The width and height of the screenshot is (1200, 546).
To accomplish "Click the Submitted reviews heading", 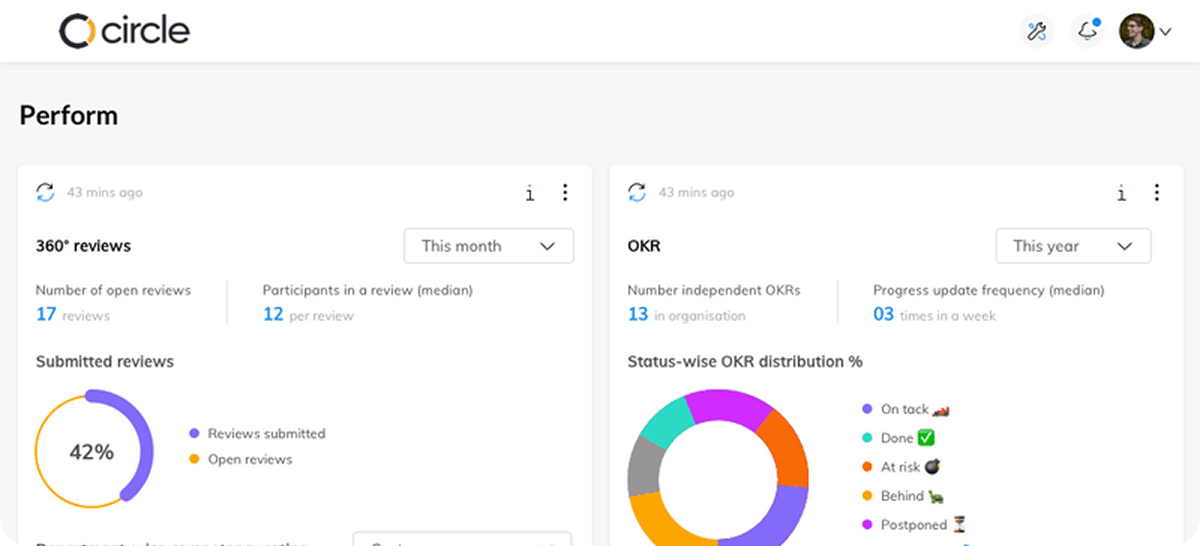I will click(x=105, y=362).
